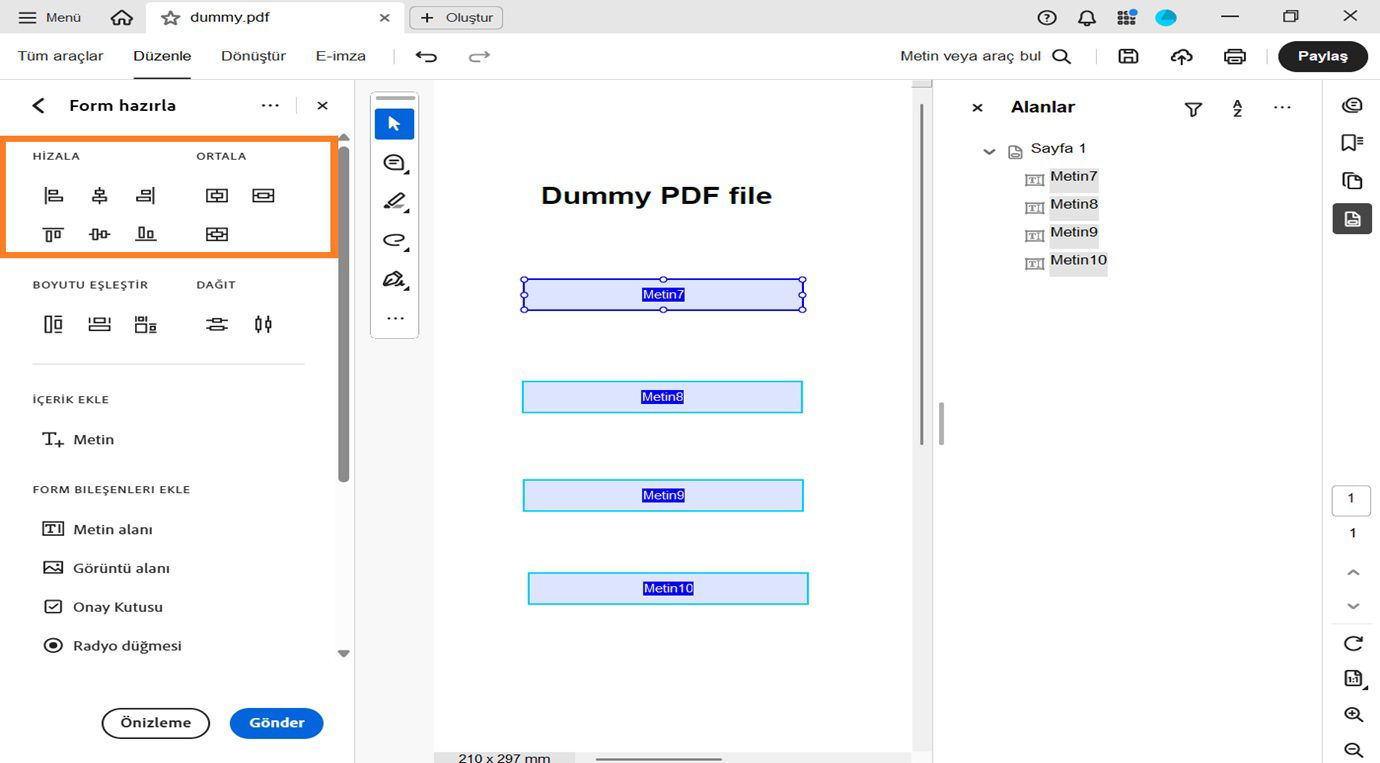Image resolution: width=1380 pixels, height=763 pixels.
Task: Add a Metin alanı form field
Action: [x=97, y=529]
